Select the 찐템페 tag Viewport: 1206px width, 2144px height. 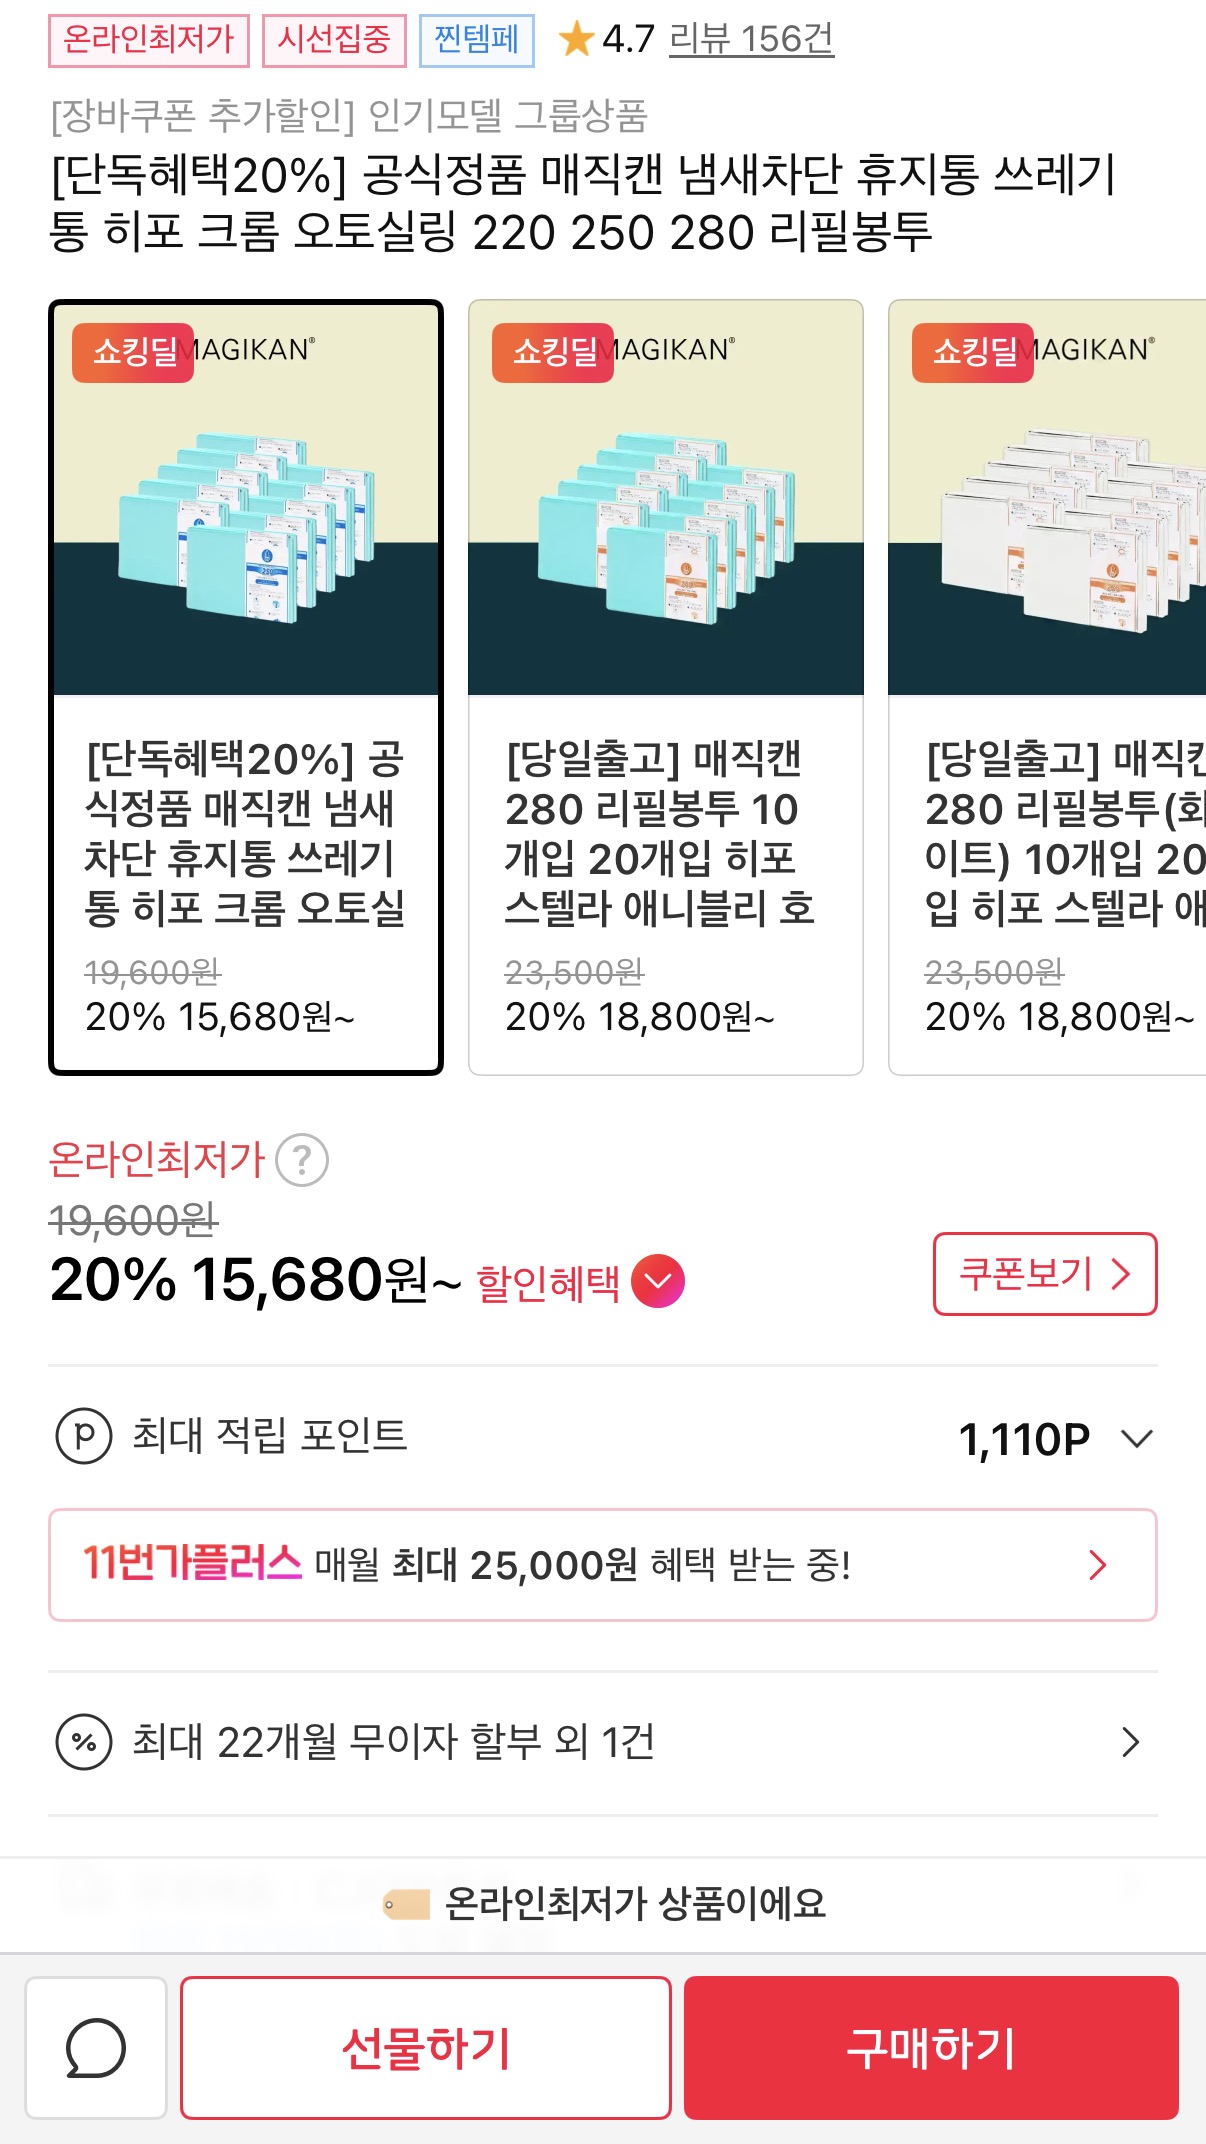click(x=476, y=40)
